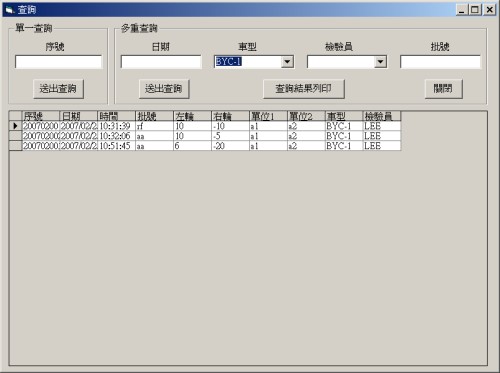Minimize the 查詢 window
This screenshot has height=373, width=500.
click(462, 10)
